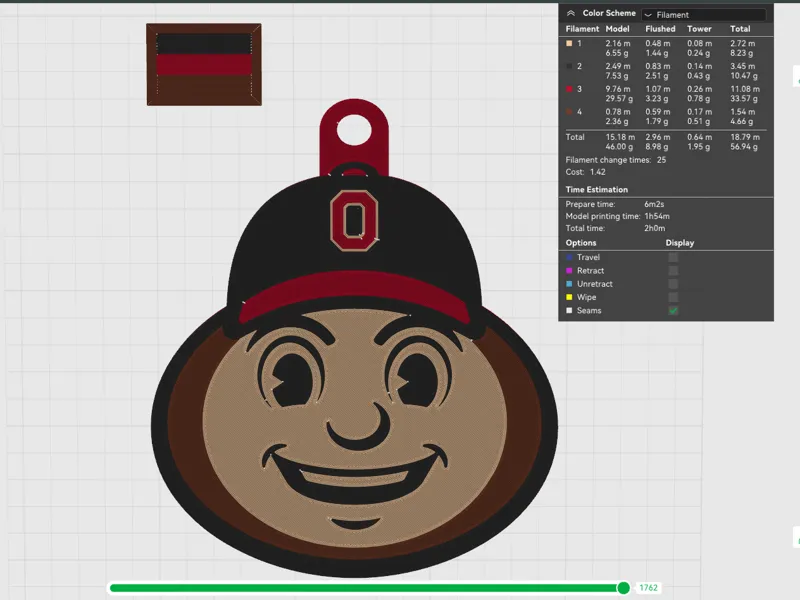Click total filament weight 56.94 g

744,147
